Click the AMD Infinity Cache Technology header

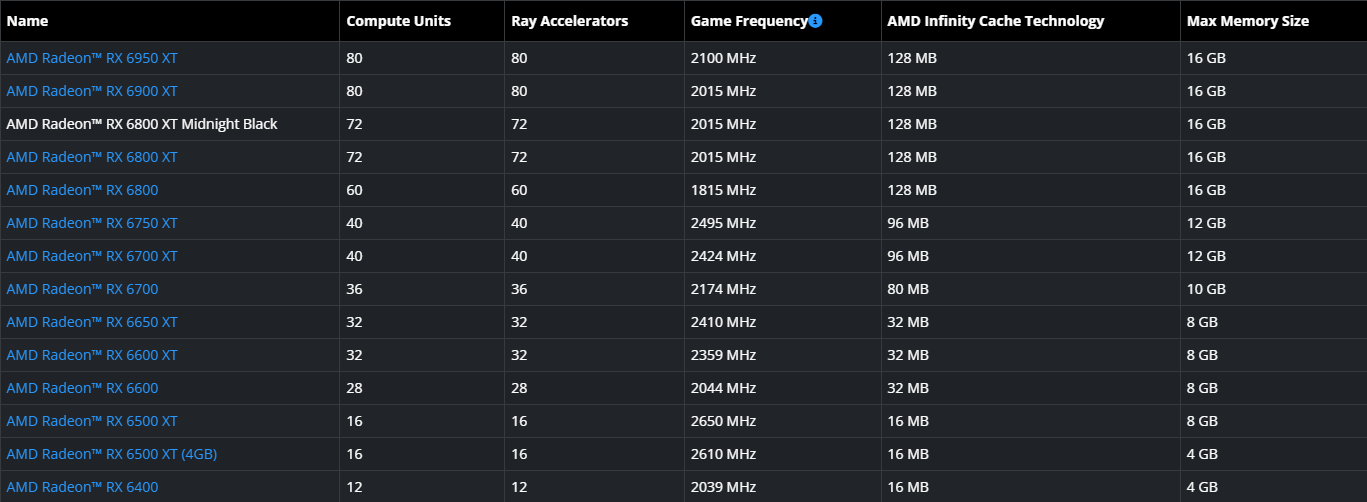pyautogui.click(x=996, y=21)
